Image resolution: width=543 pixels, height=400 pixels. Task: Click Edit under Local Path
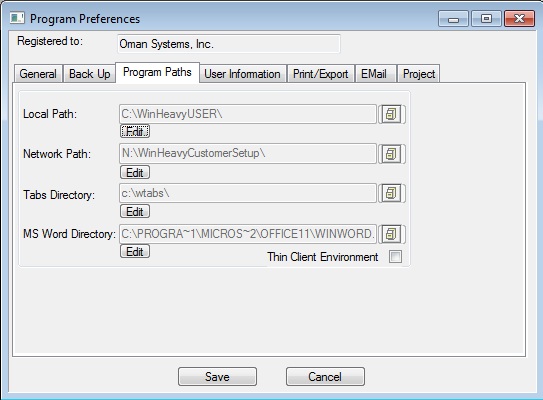pos(135,132)
